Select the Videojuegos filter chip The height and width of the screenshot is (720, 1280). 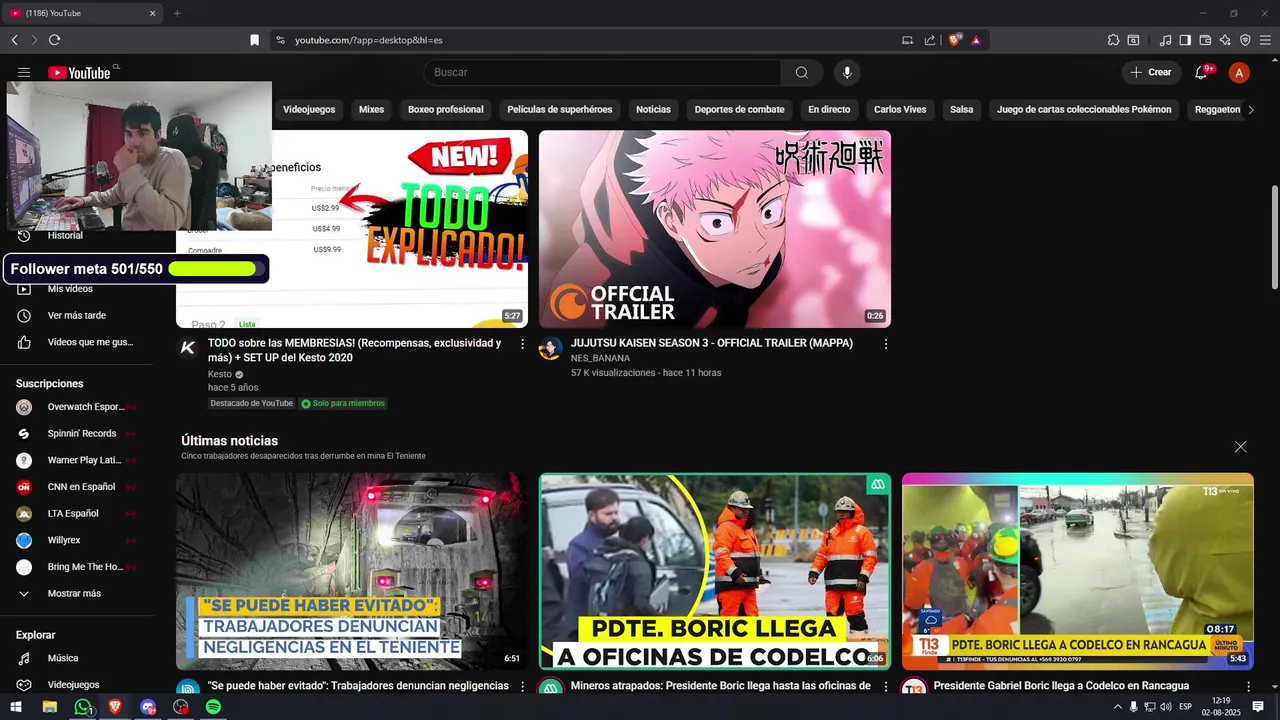[309, 110]
